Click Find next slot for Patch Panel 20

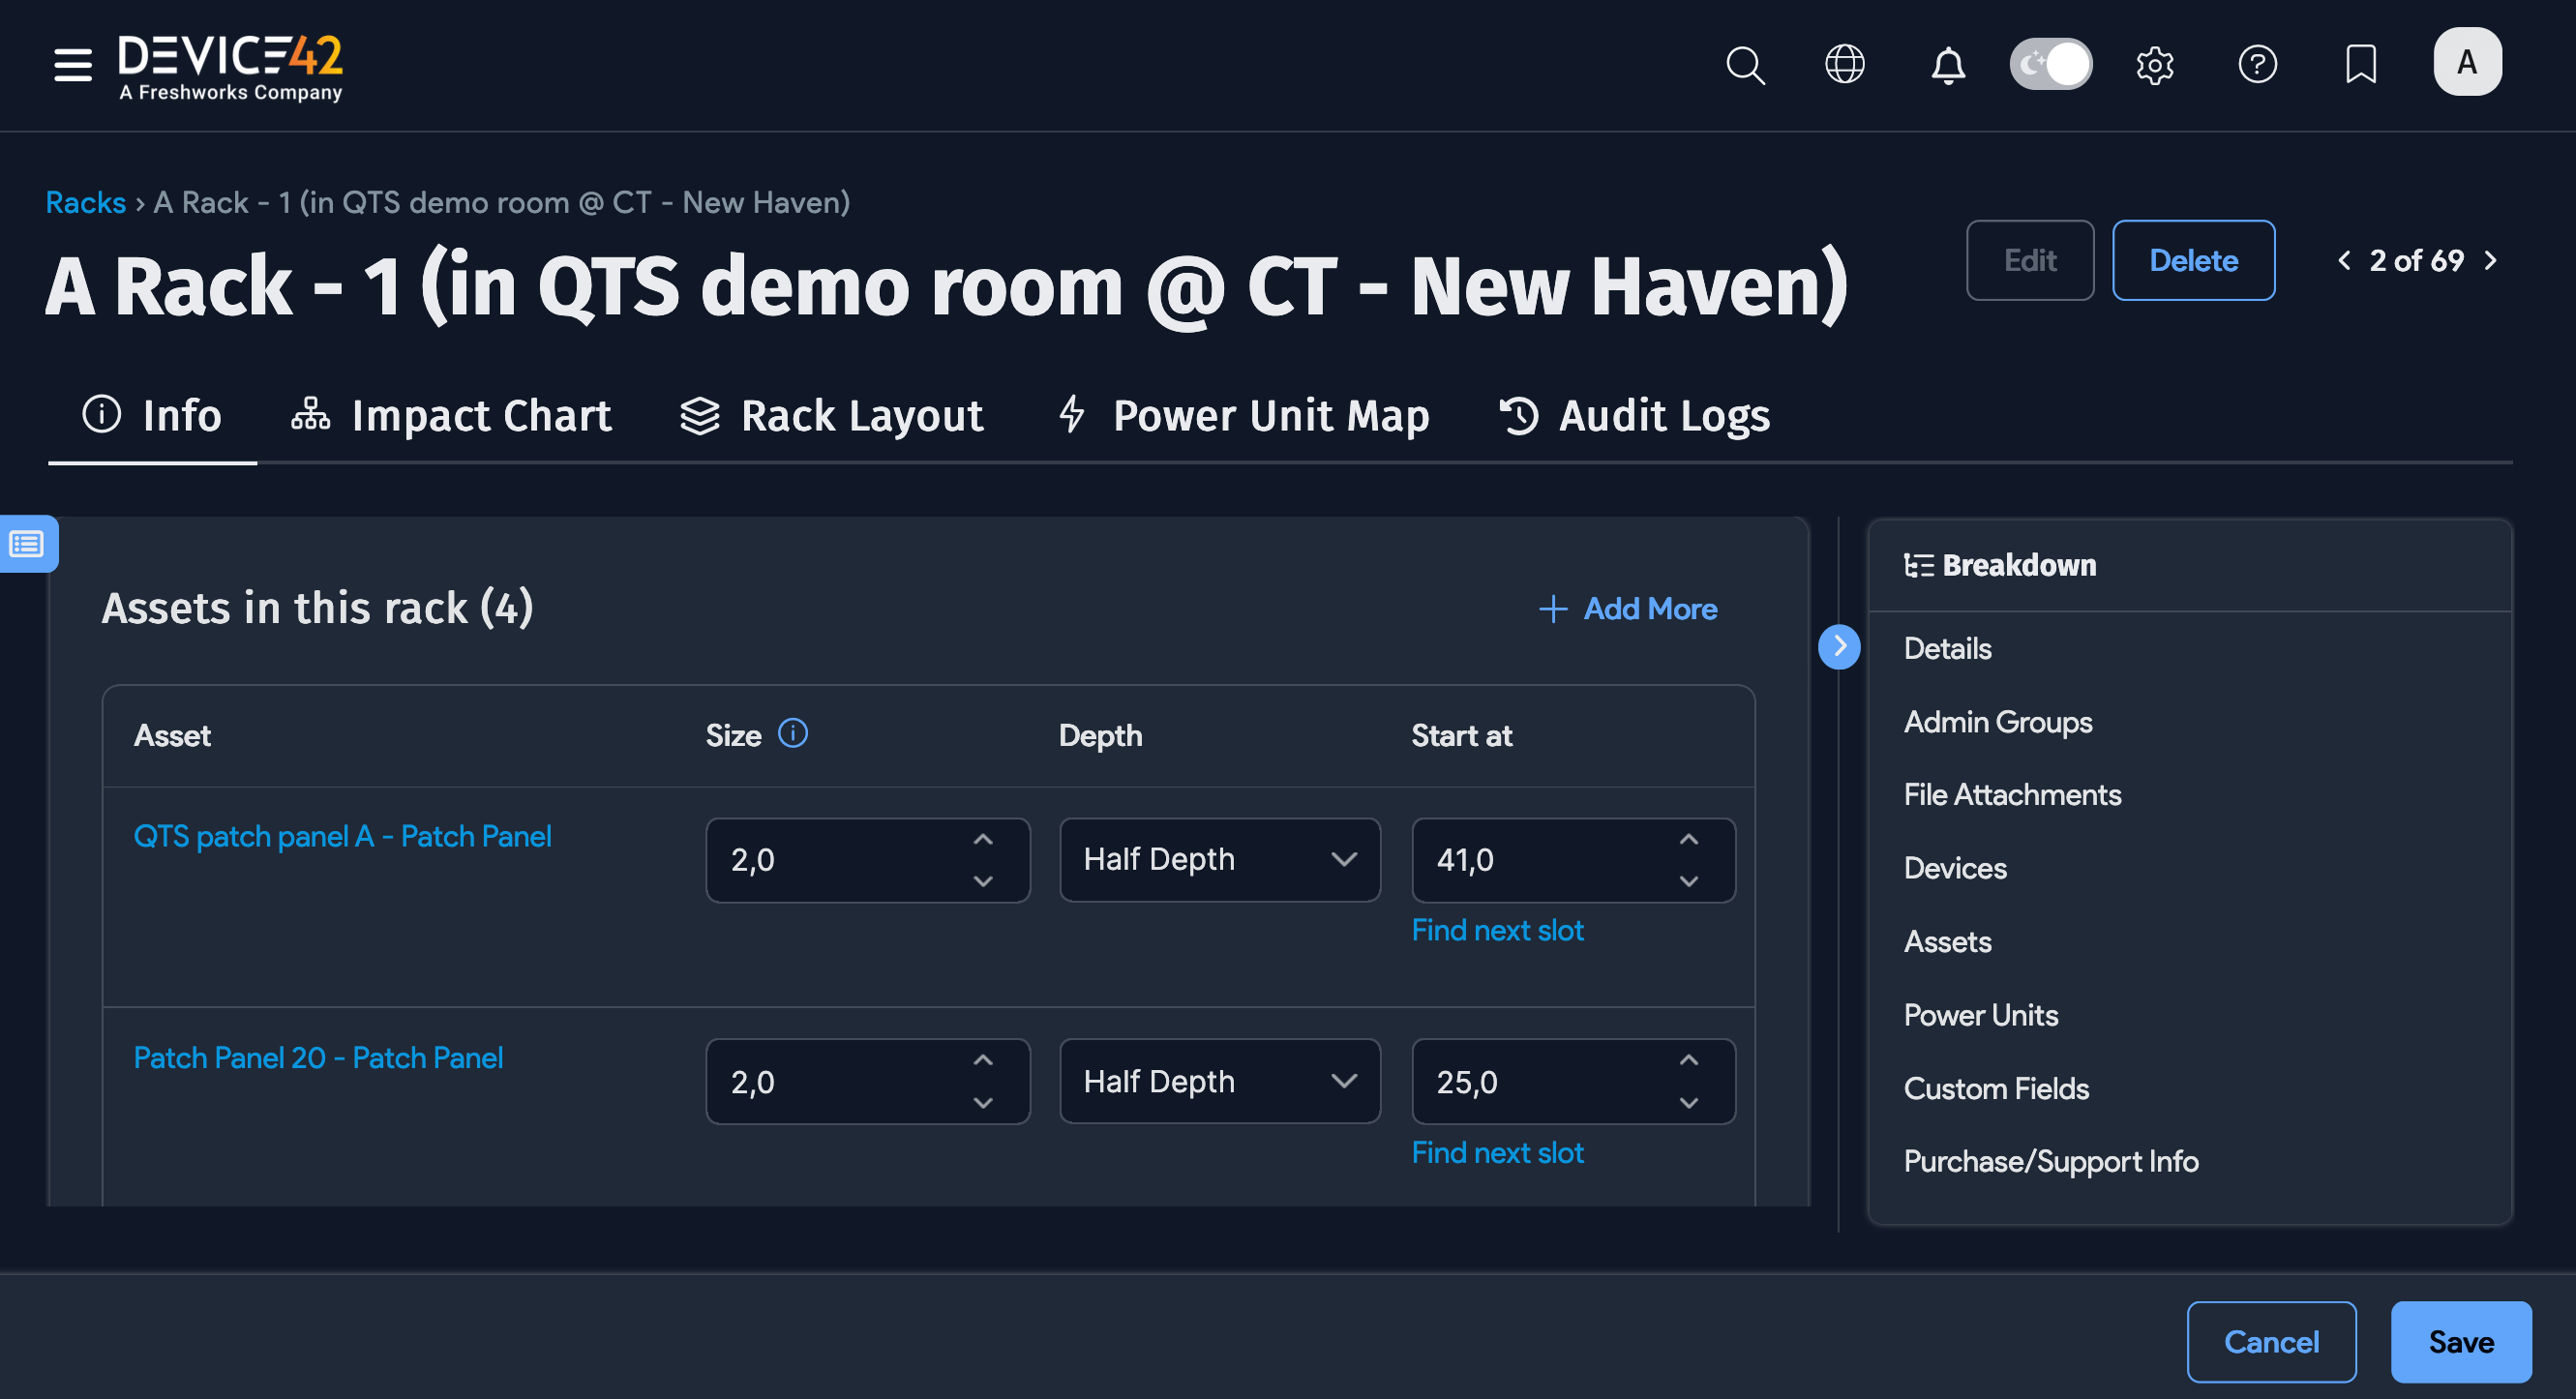1497,1152
